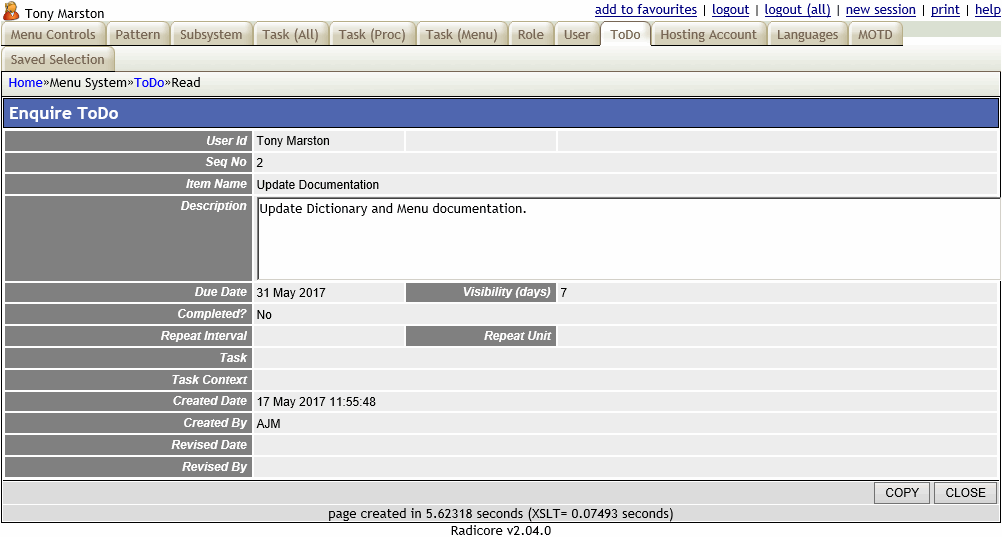Open the Role tab
This screenshot has width=1002, height=537.
(x=531, y=35)
